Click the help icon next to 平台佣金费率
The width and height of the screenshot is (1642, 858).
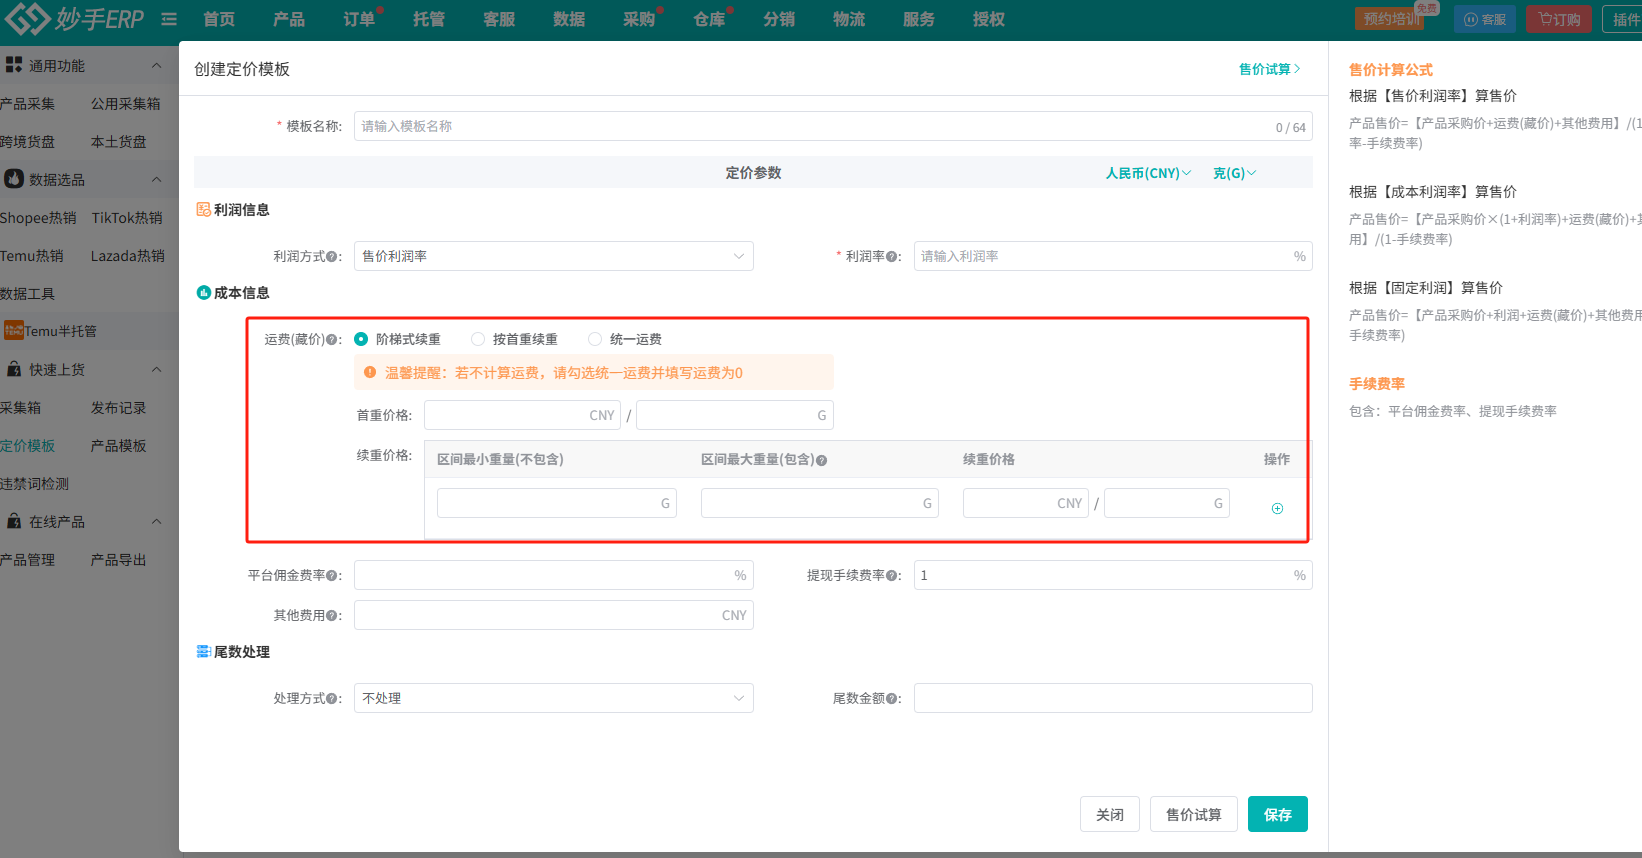[x=332, y=576]
